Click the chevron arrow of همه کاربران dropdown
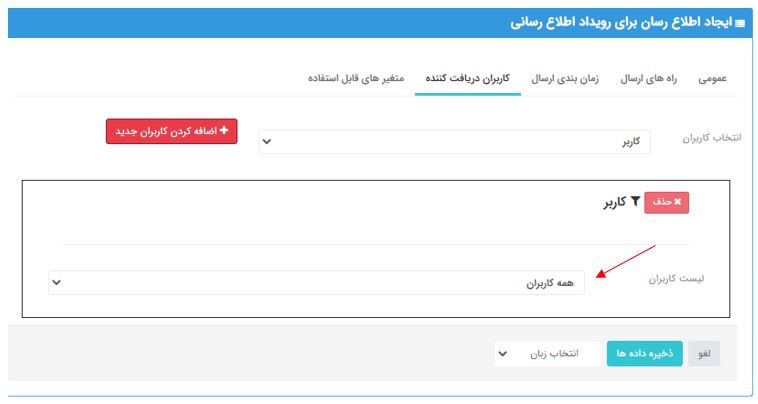Image resolution: width=758 pixels, height=404 pixels. coord(56,283)
